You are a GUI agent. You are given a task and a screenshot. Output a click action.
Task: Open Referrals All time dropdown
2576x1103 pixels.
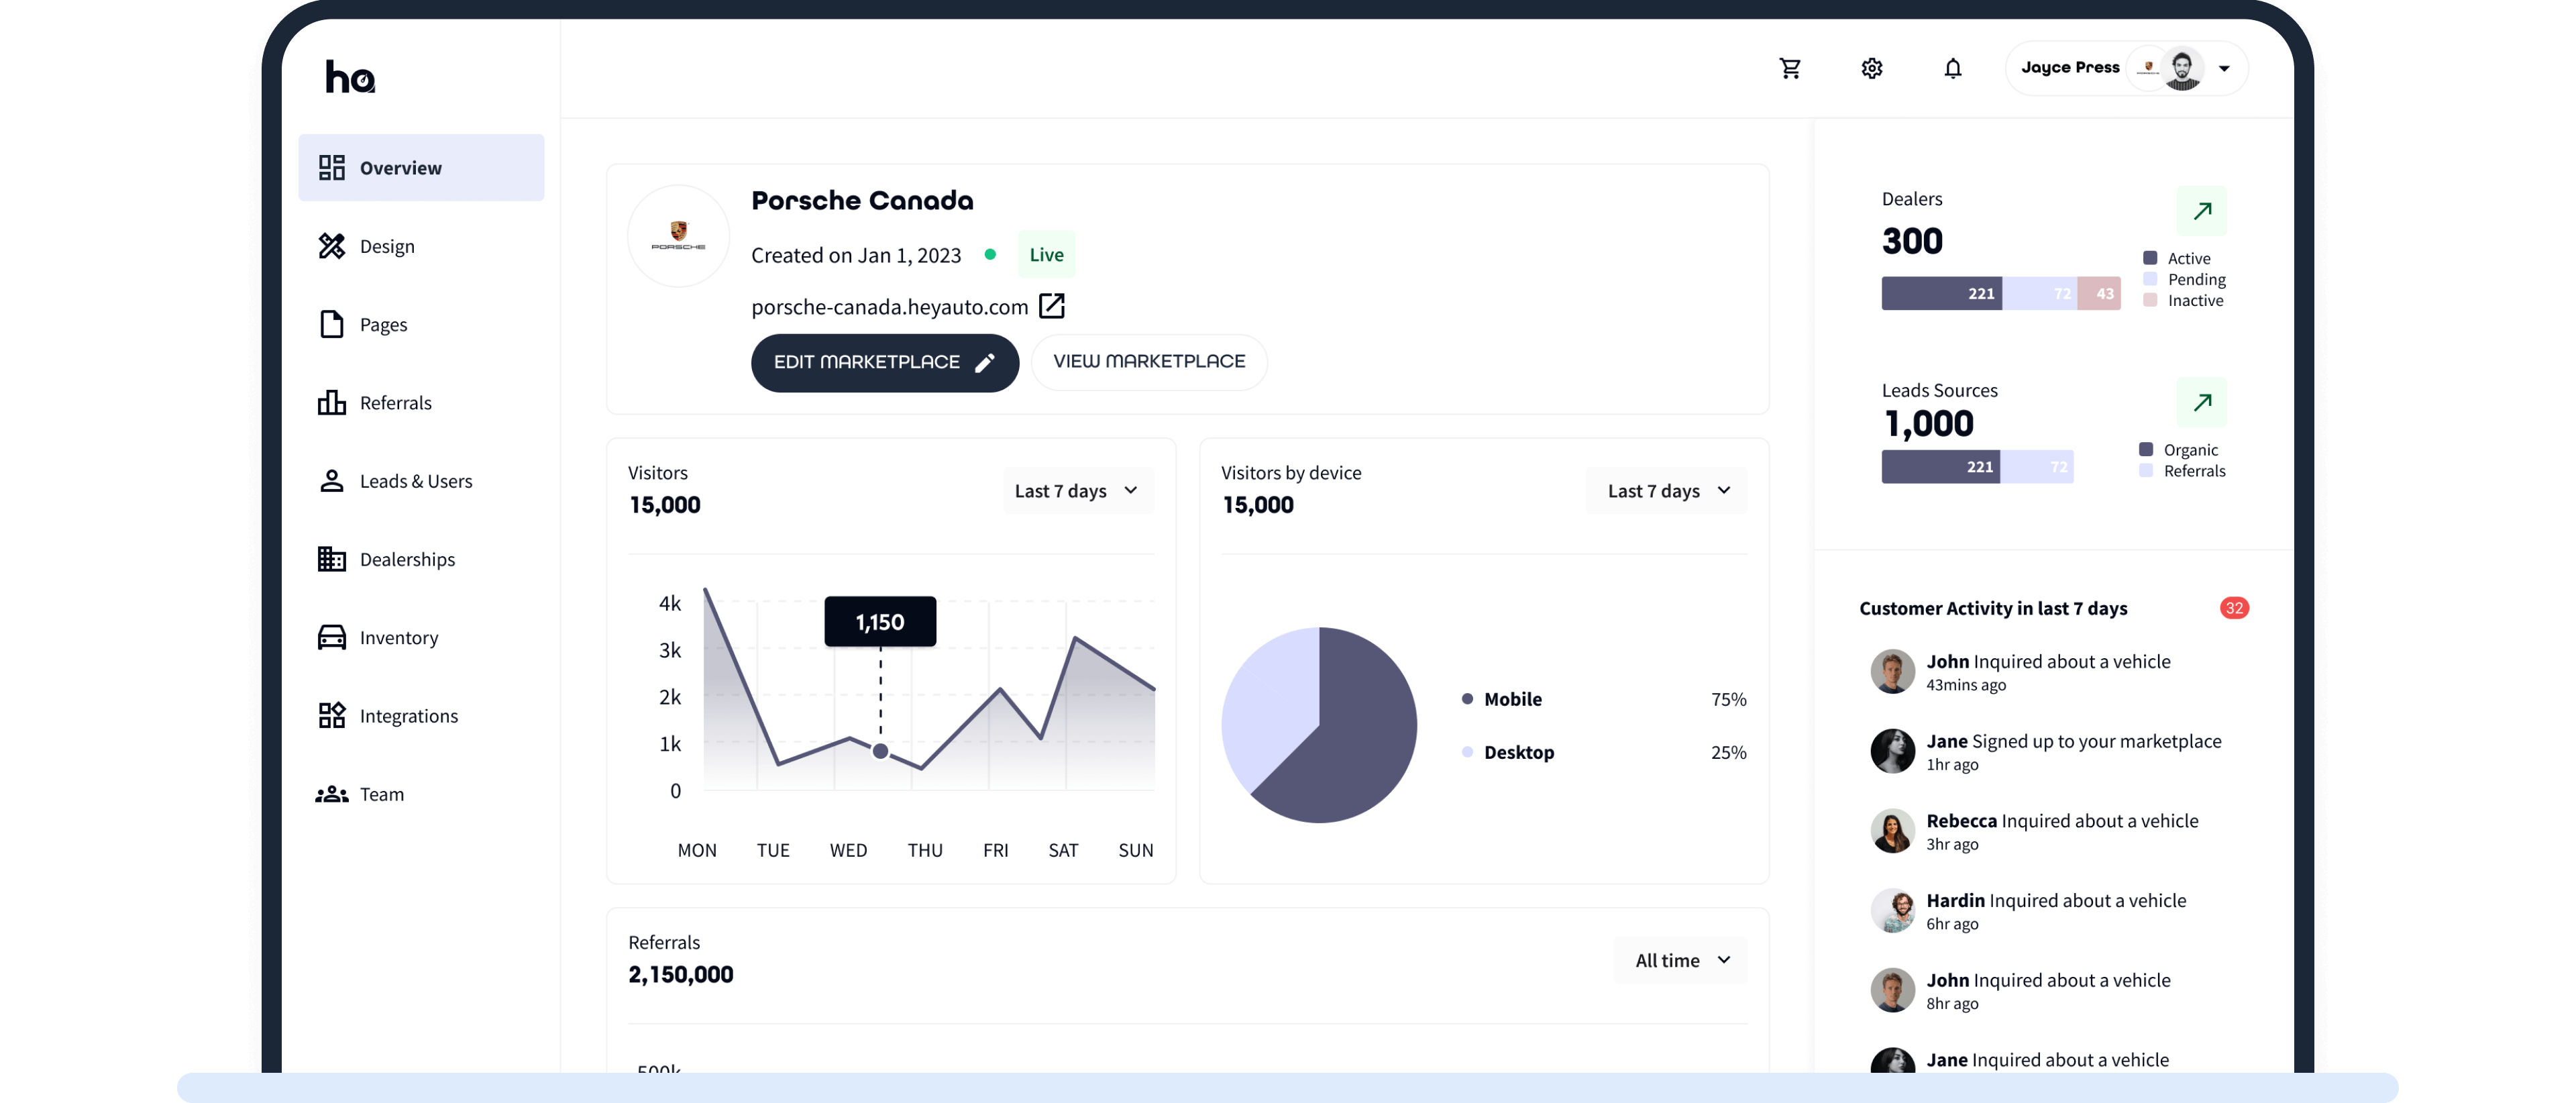pyautogui.click(x=1681, y=960)
